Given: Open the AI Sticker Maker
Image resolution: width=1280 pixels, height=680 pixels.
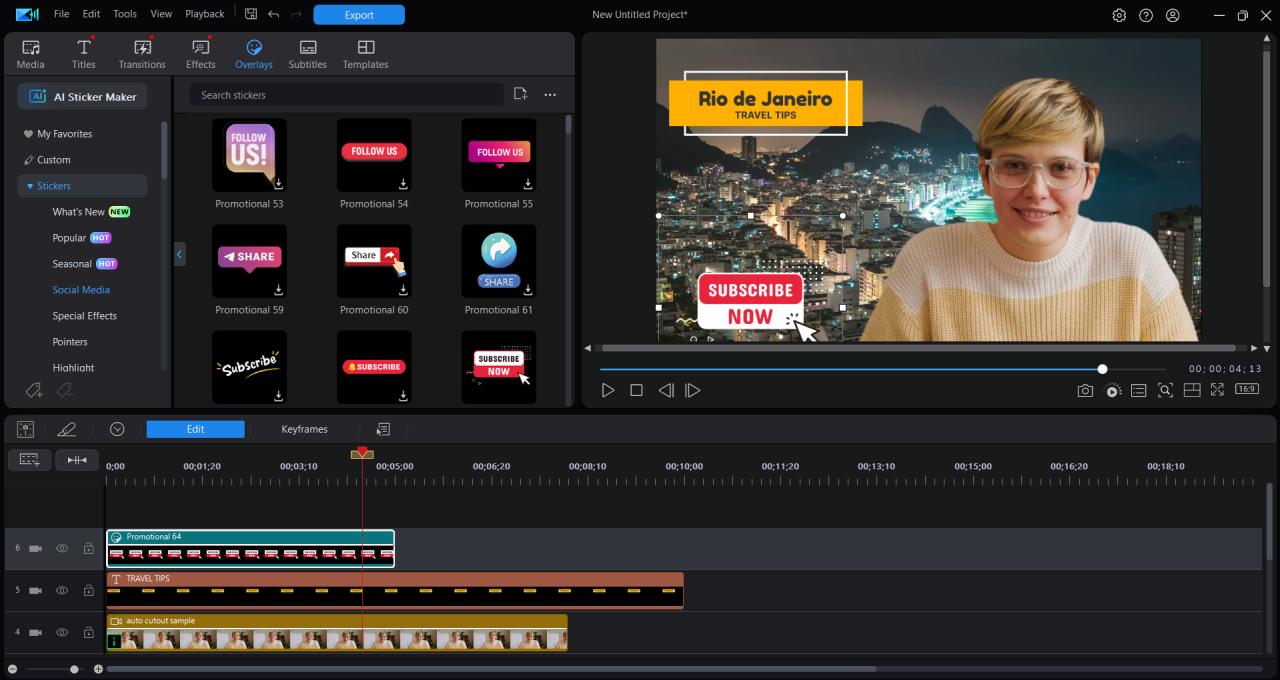Looking at the screenshot, I should (81, 96).
